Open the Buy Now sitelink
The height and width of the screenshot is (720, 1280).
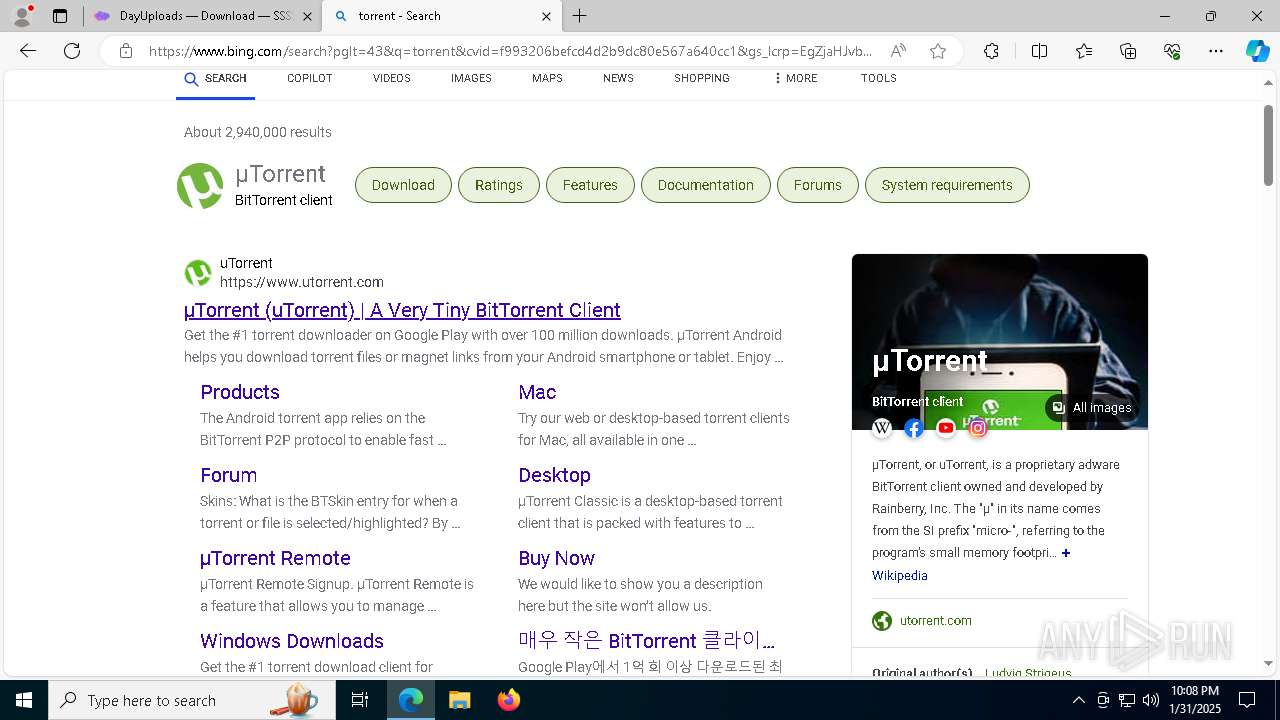(x=556, y=558)
